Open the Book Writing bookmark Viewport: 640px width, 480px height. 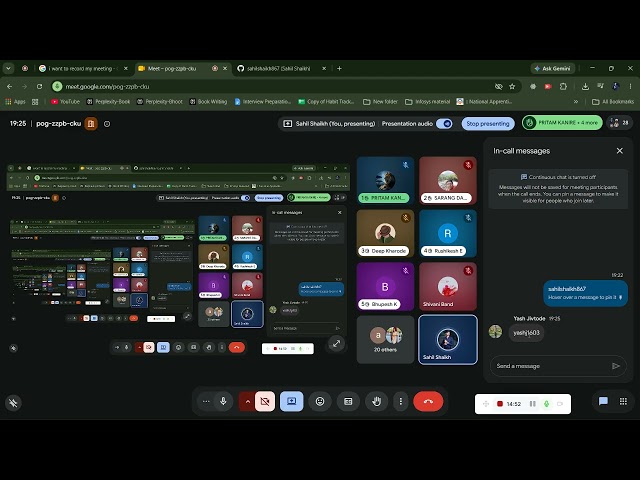(x=208, y=102)
